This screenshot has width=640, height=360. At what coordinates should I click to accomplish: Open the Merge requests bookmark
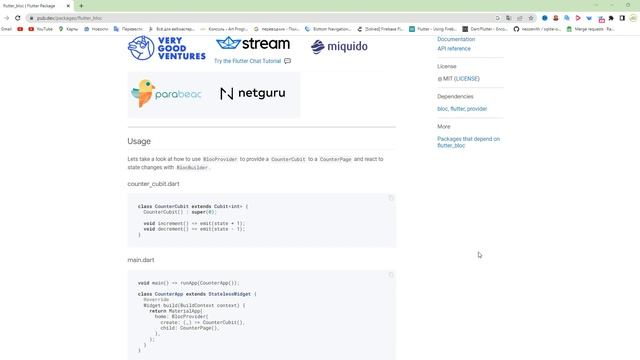click(x=590, y=29)
